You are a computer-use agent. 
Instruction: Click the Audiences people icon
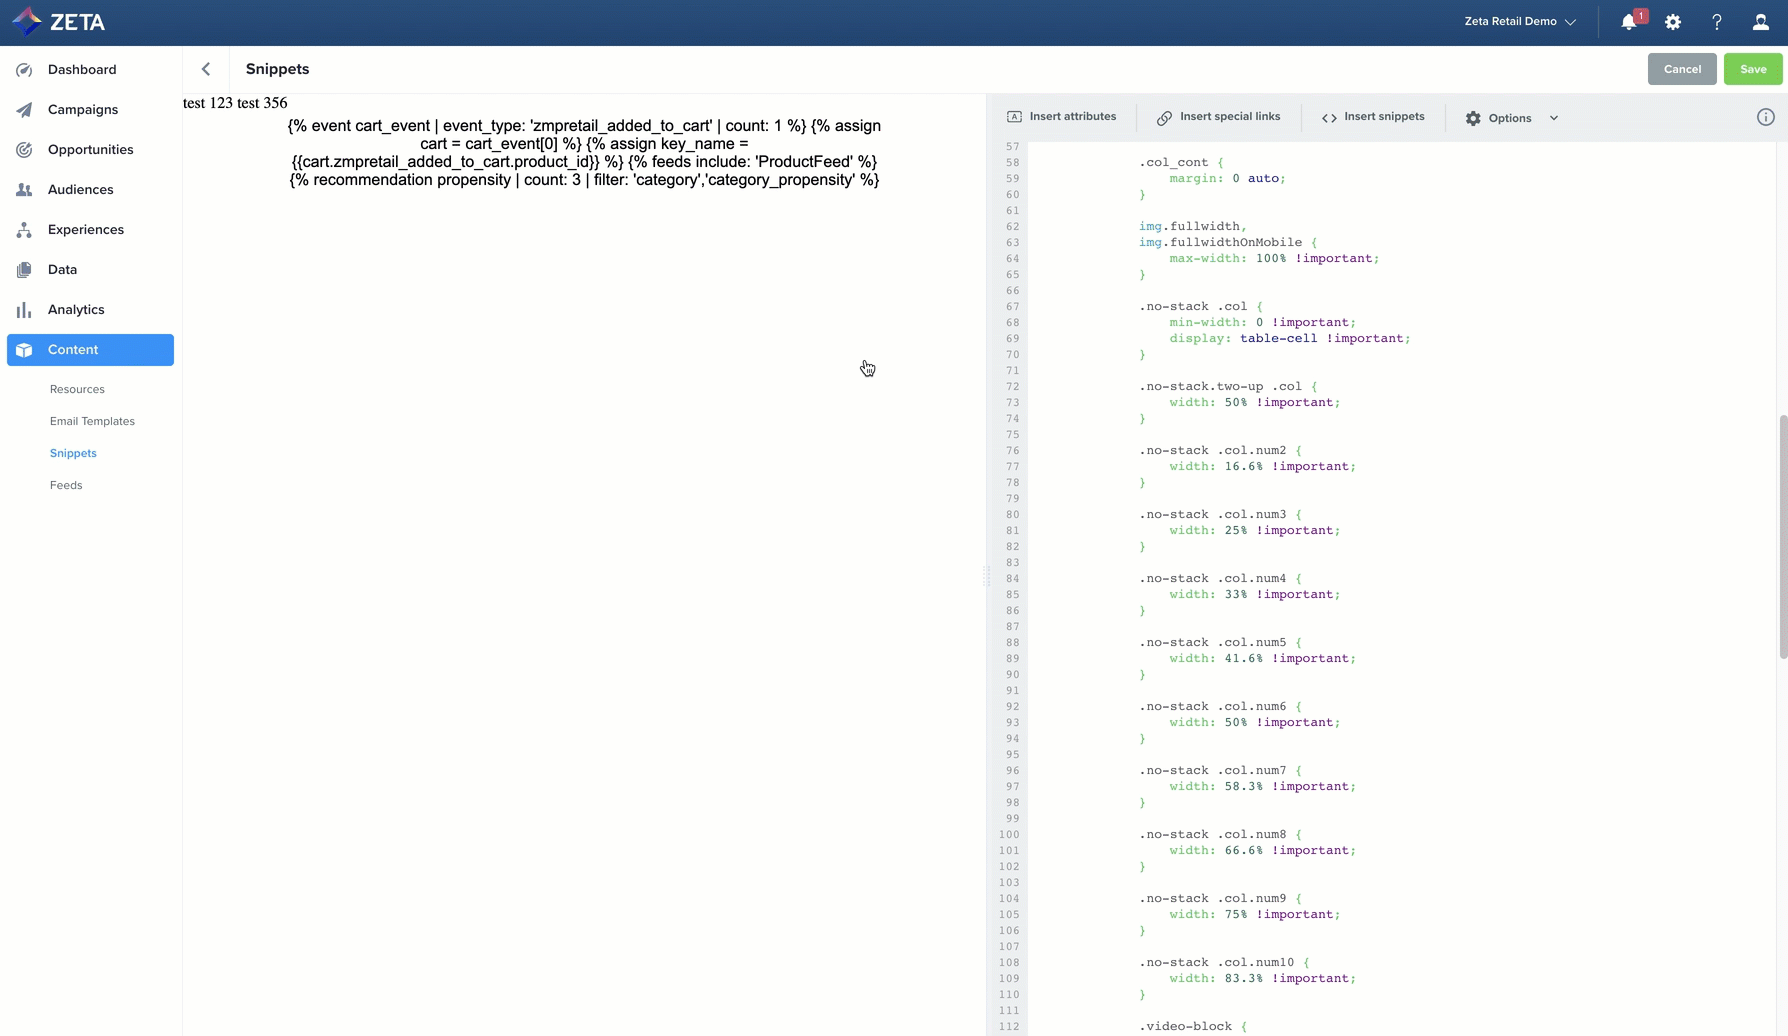pos(24,190)
